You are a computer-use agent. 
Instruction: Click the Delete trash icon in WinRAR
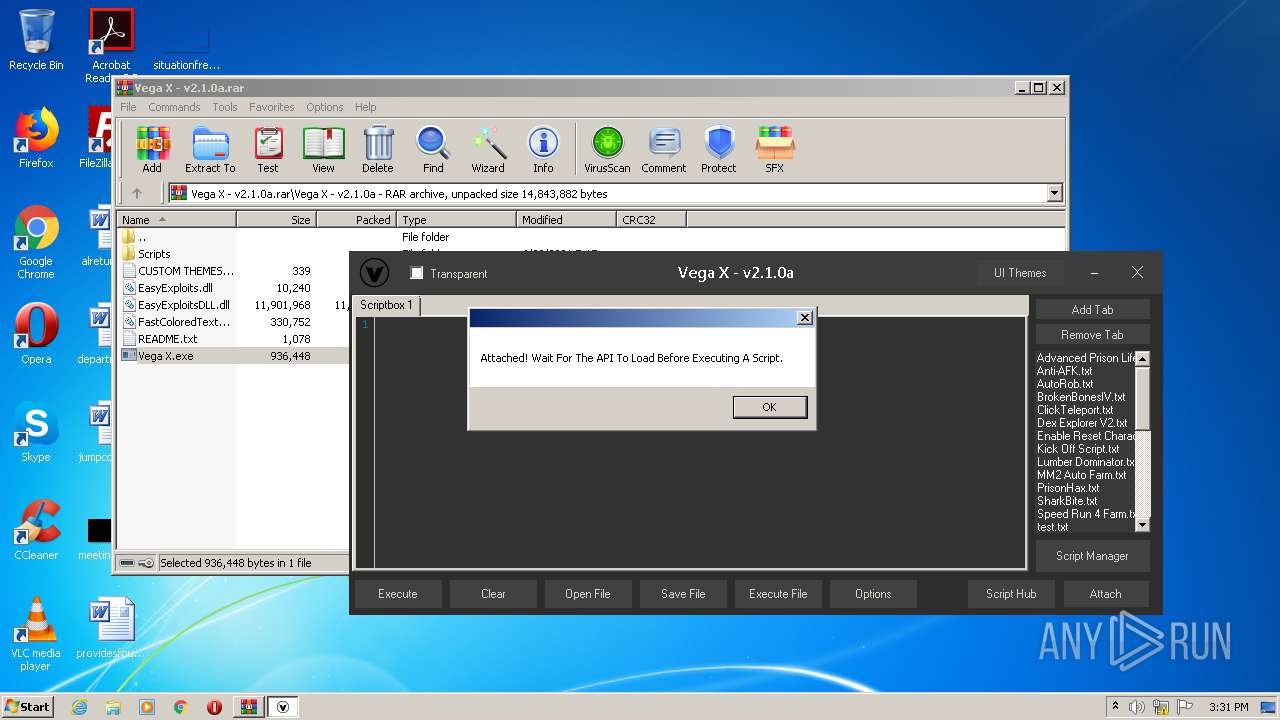point(378,149)
